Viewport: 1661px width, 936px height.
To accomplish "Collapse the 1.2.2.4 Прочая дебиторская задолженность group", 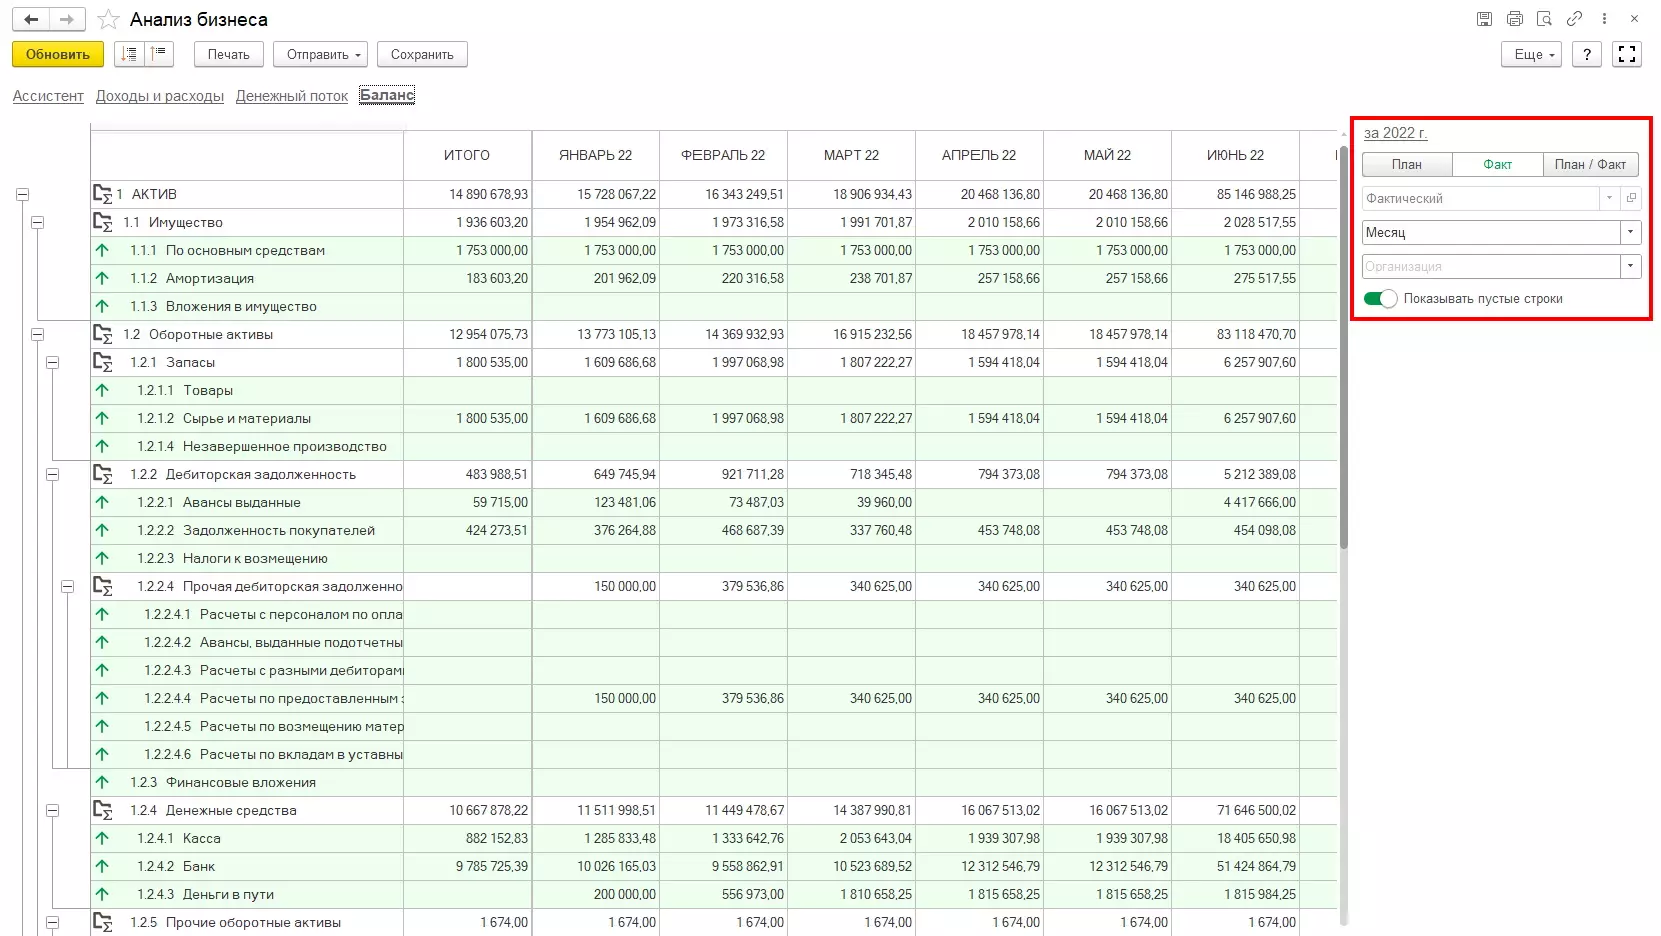I will [67, 586].
